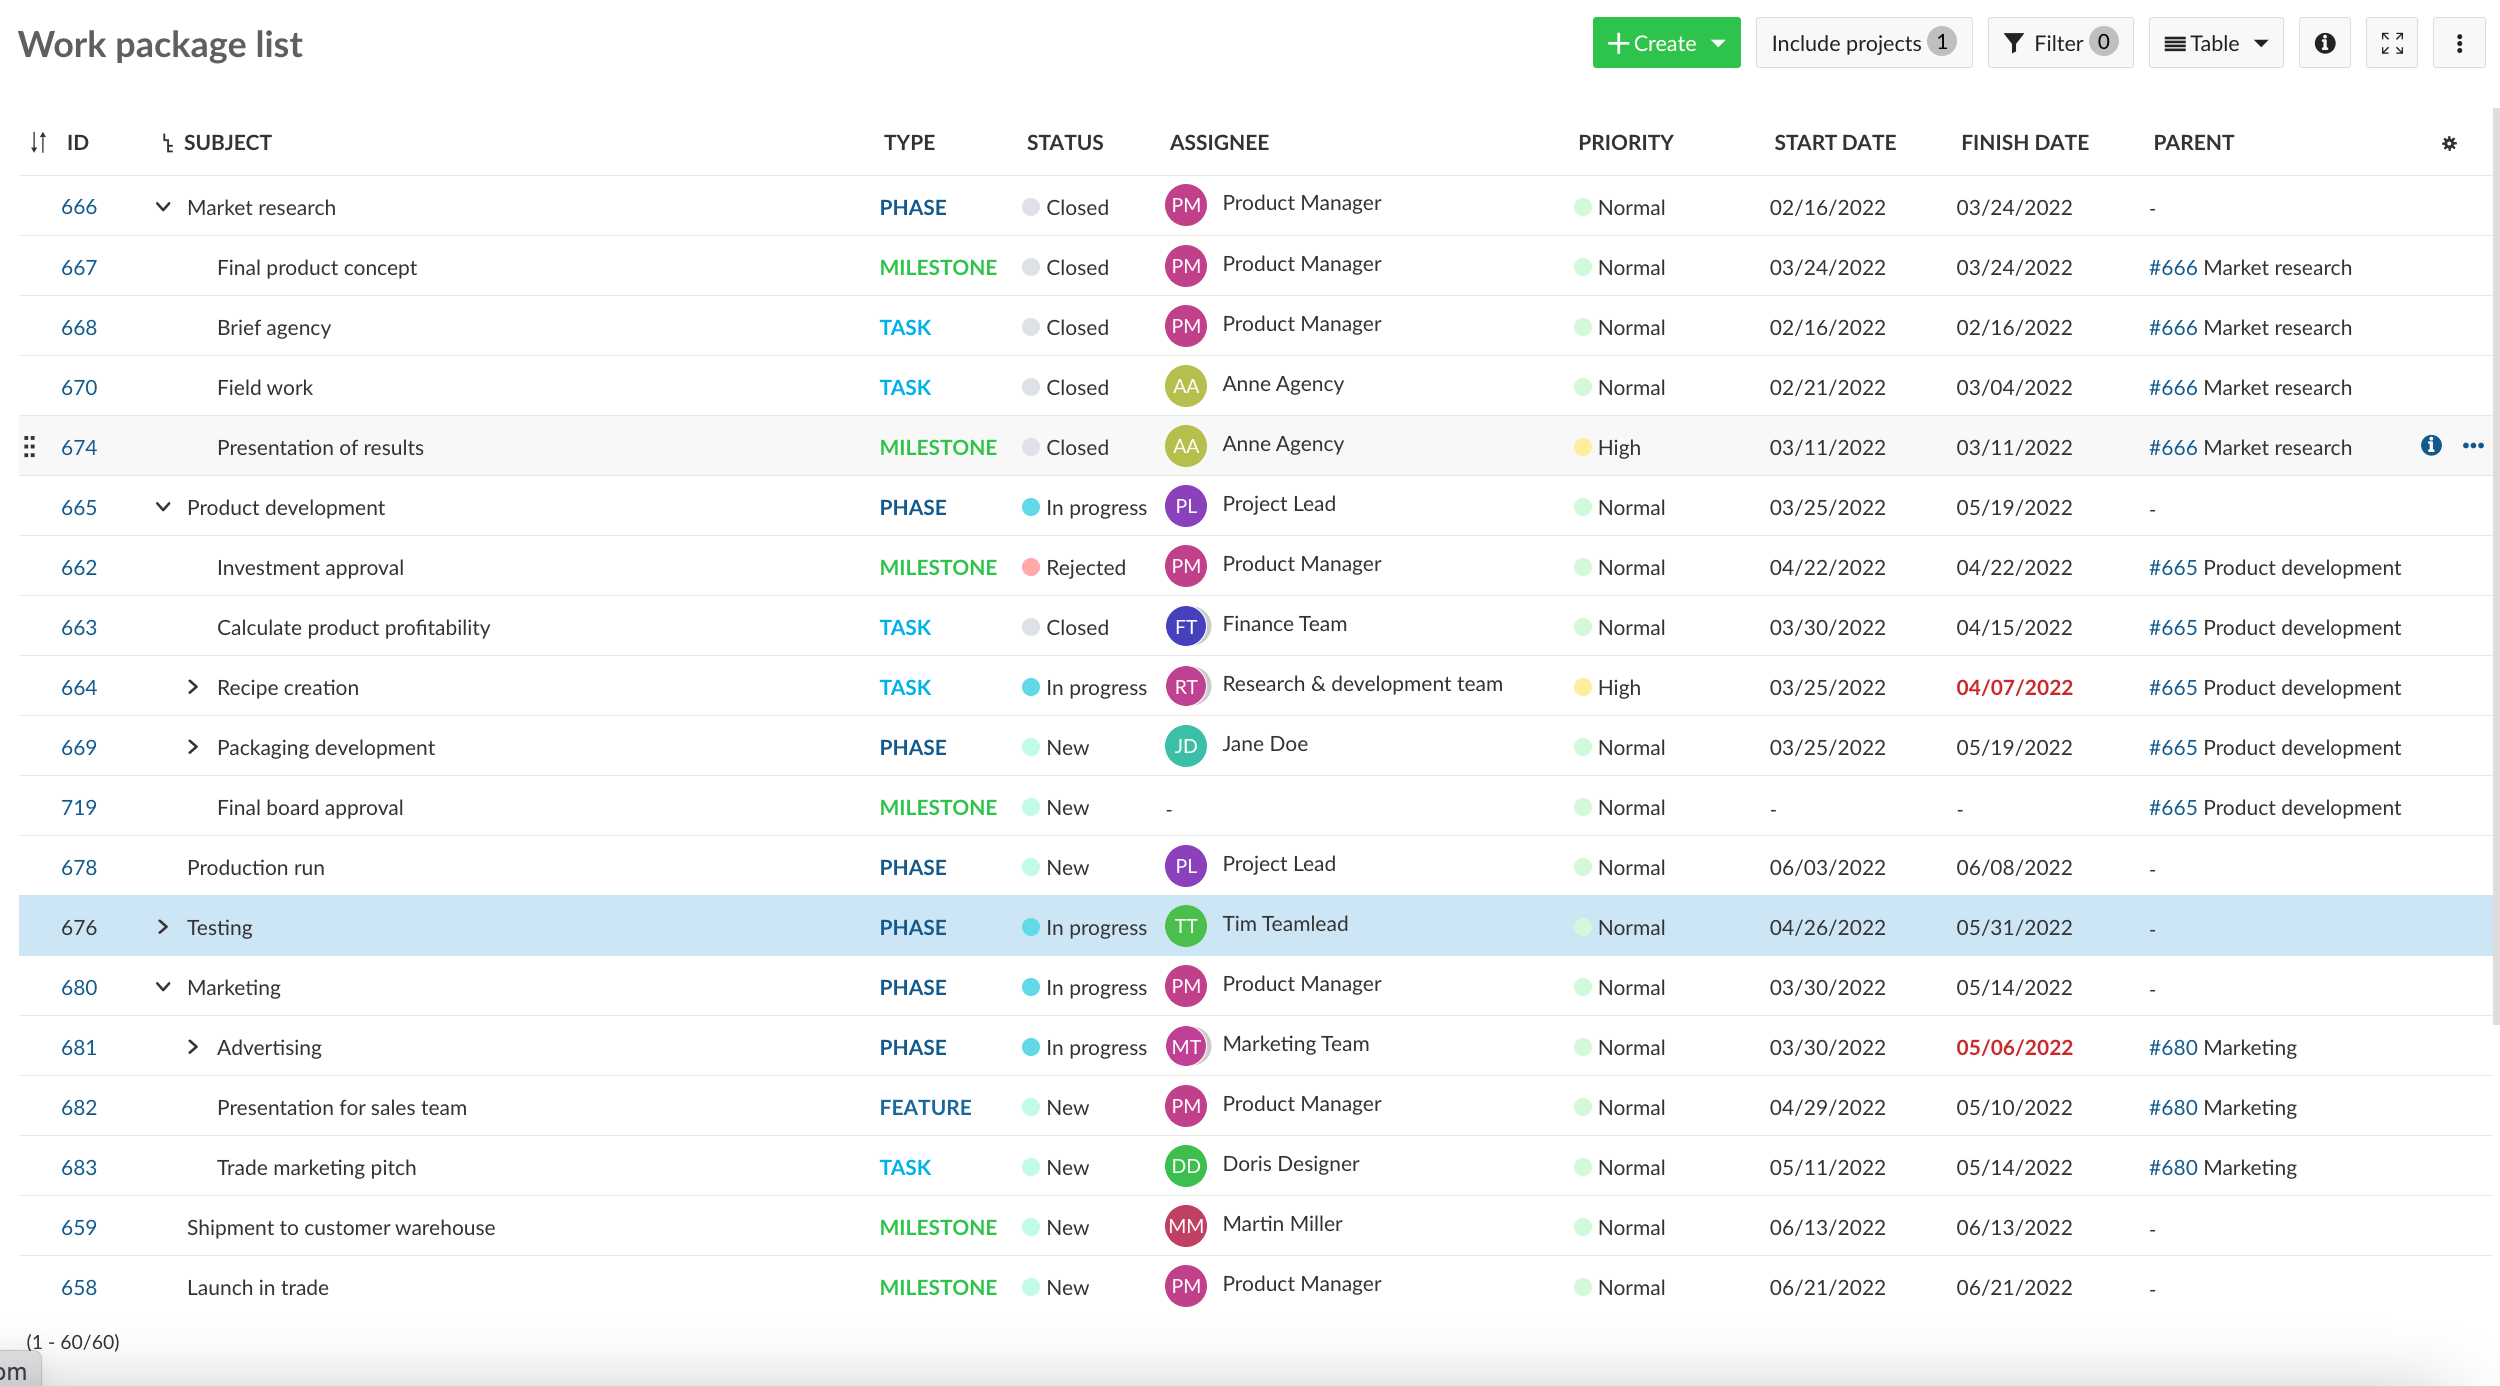This screenshot has height=1386, width=2500.
Task: Activate fullscreen zen mode icon
Action: pyautogui.click(x=2392, y=43)
